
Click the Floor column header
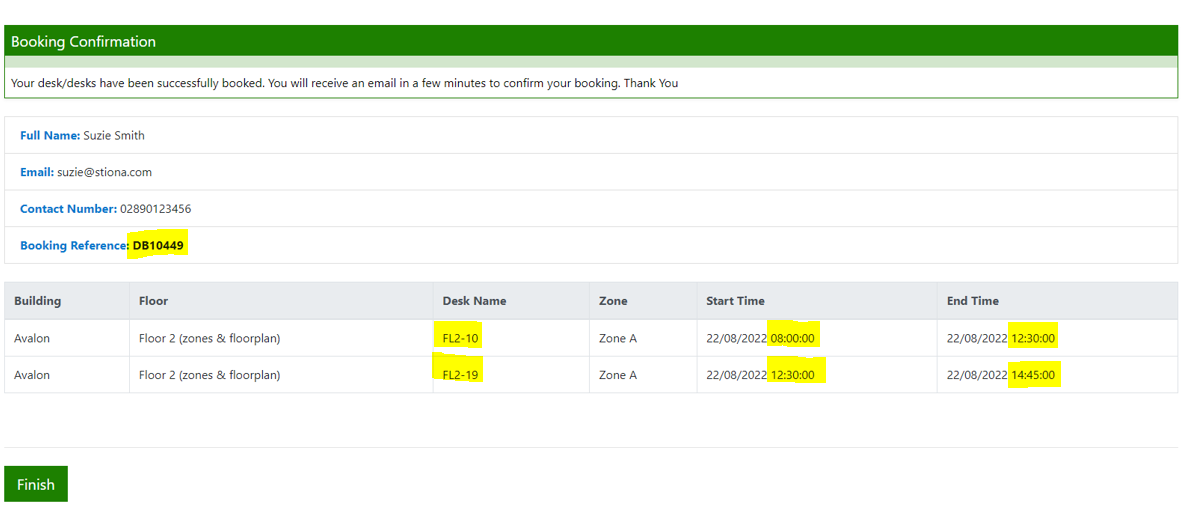(153, 301)
